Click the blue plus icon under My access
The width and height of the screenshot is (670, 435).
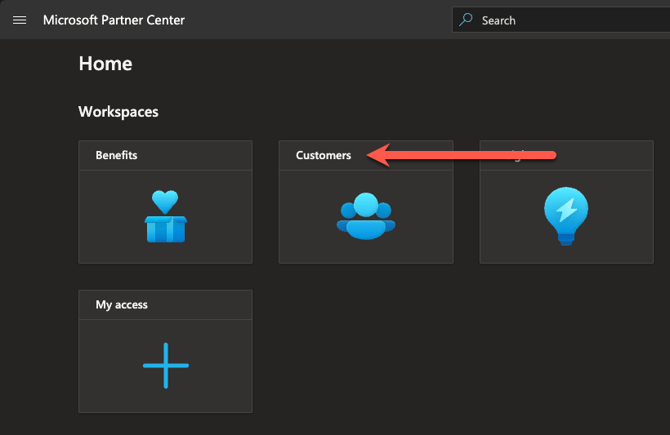tap(165, 365)
